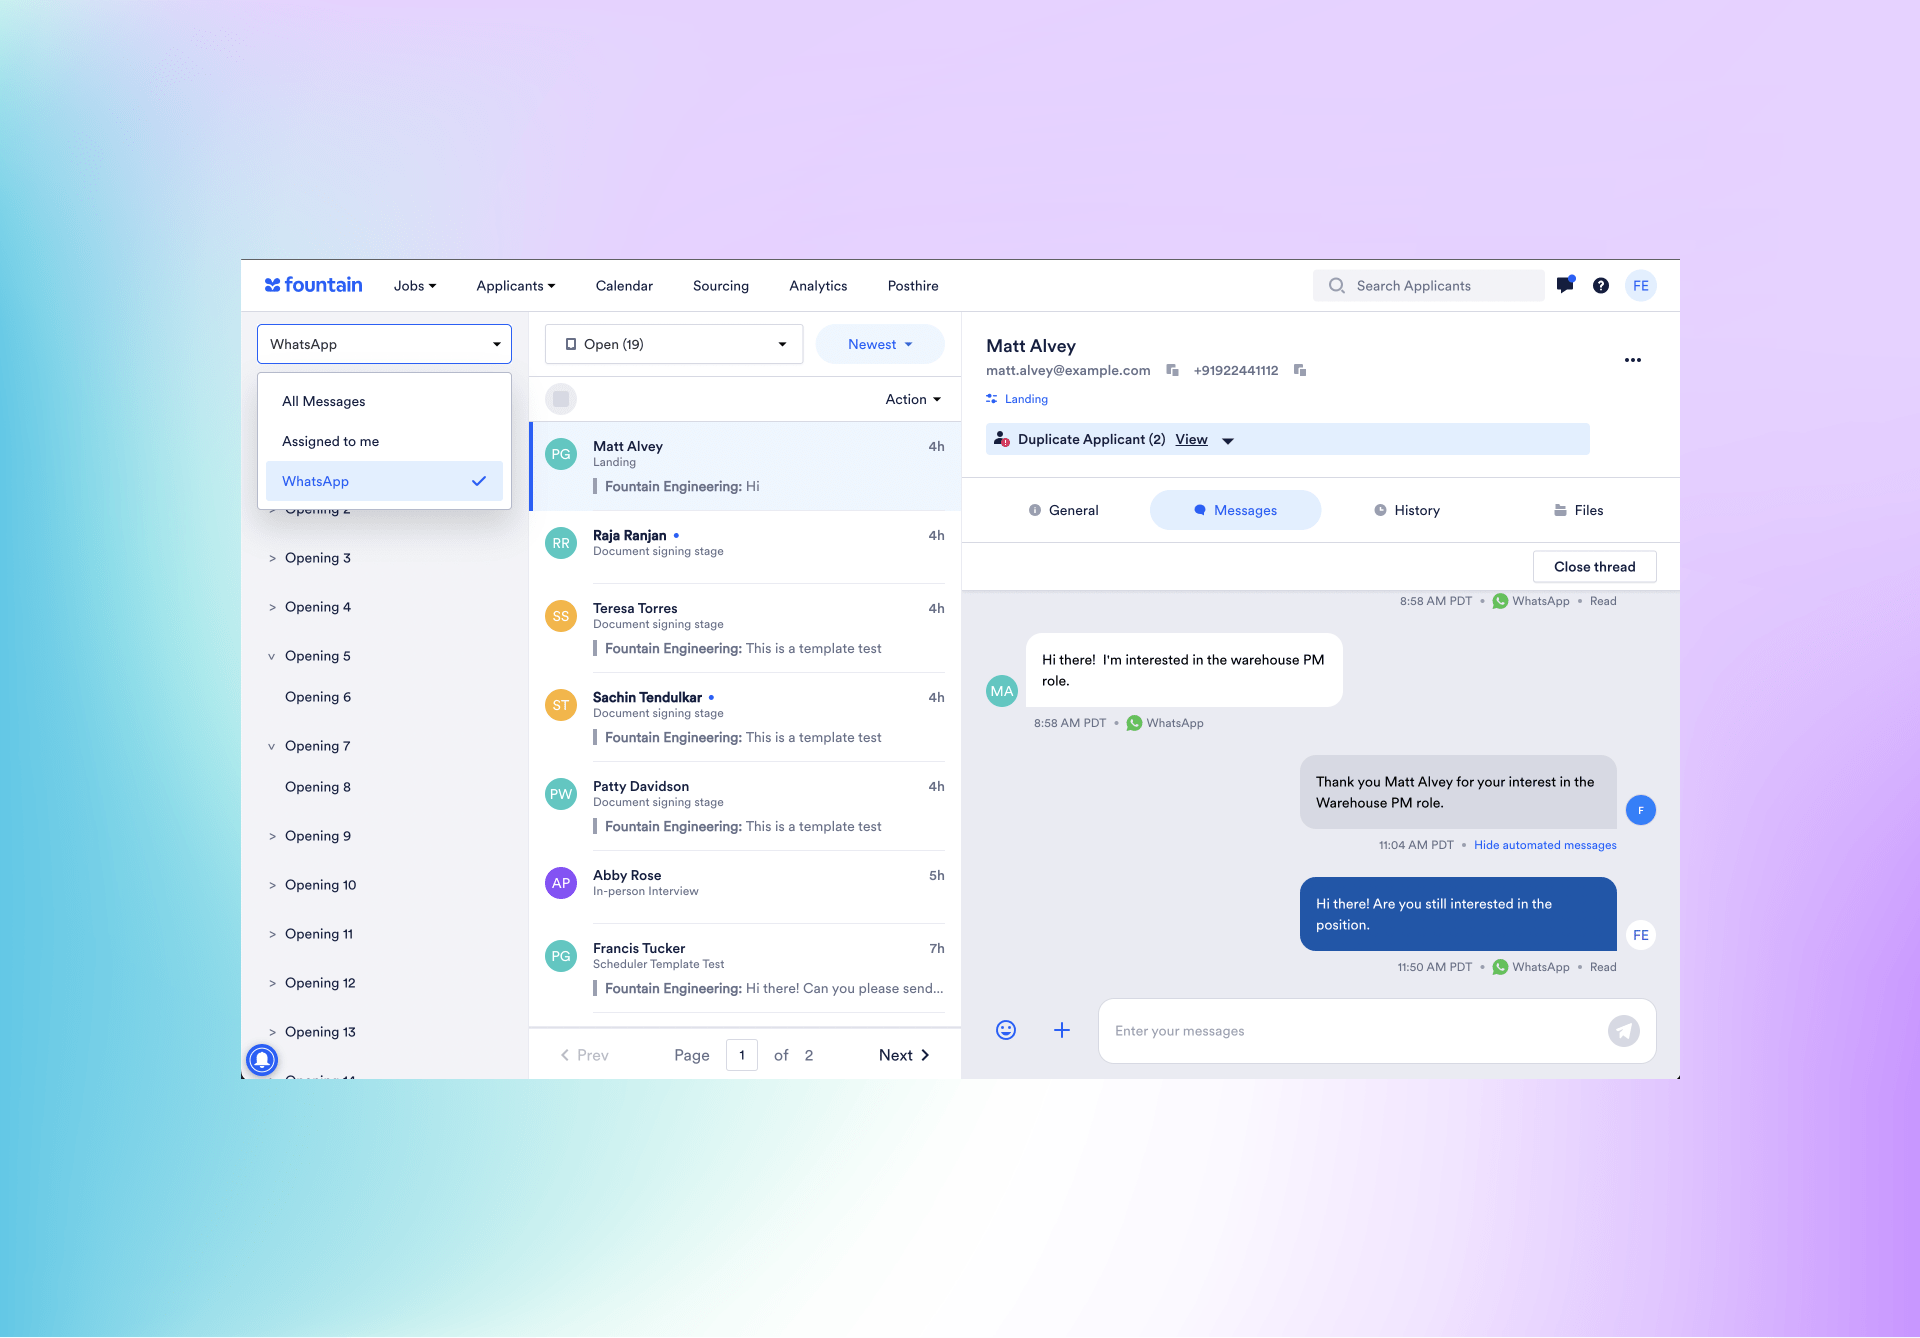Select 'All Messages' filter option
Image resolution: width=1920 pixels, height=1338 pixels.
[324, 401]
